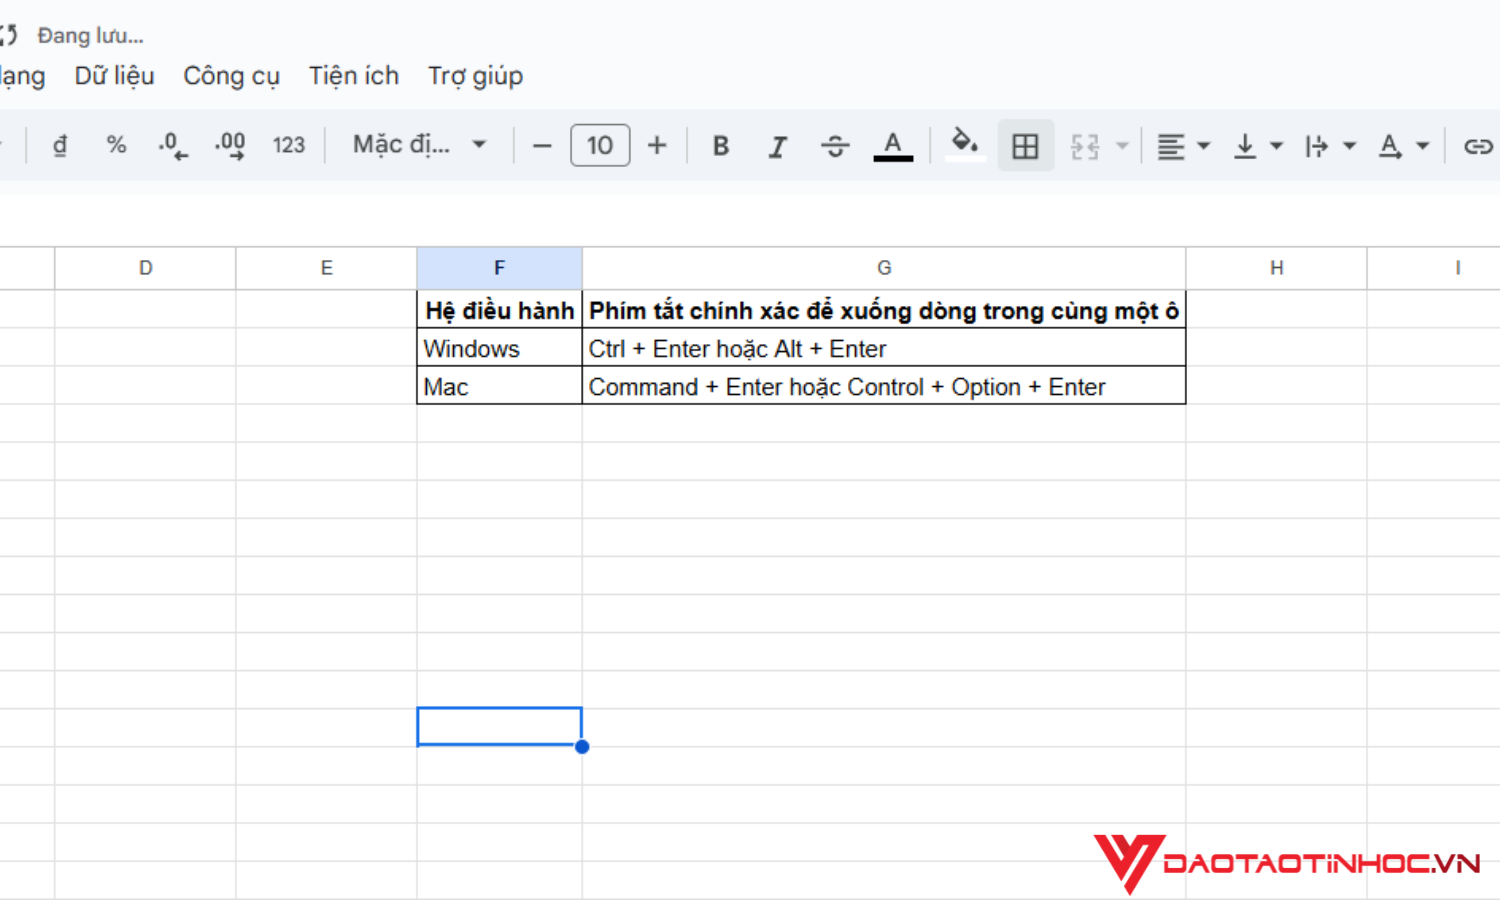
Task: Open the borders tool
Action: [1025, 145]
